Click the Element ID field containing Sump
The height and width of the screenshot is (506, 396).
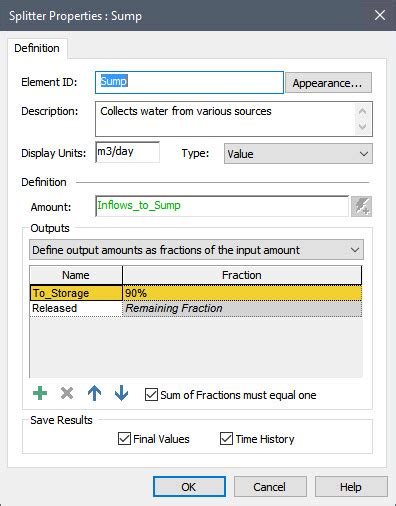[189, 82]
